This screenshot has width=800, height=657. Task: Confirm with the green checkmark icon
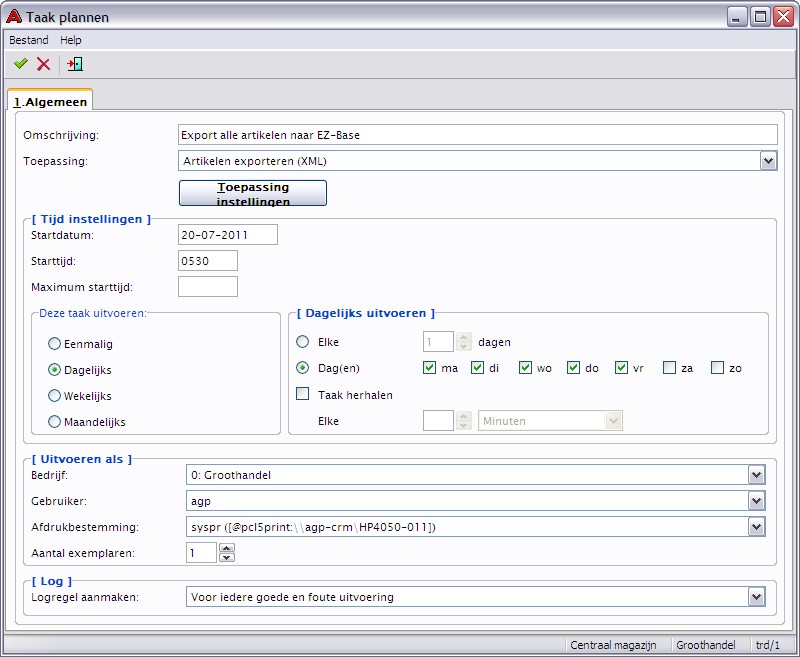pos(21,64)
